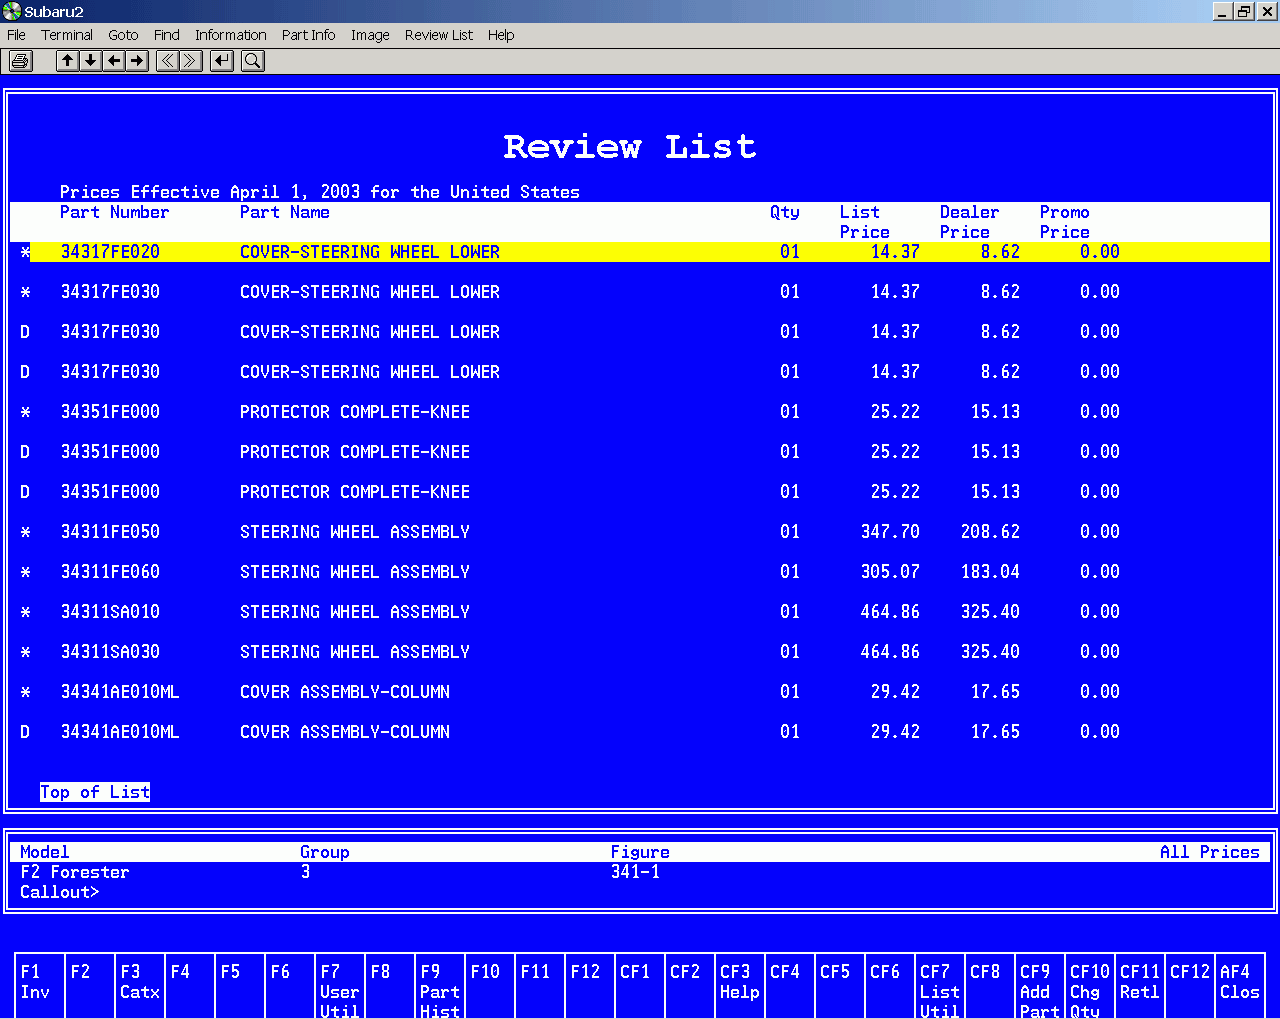Viewport: 1280px width, 1019px height.
Task: Select part 34341AE010ML in the asterisk row
Action: (120, 692)
